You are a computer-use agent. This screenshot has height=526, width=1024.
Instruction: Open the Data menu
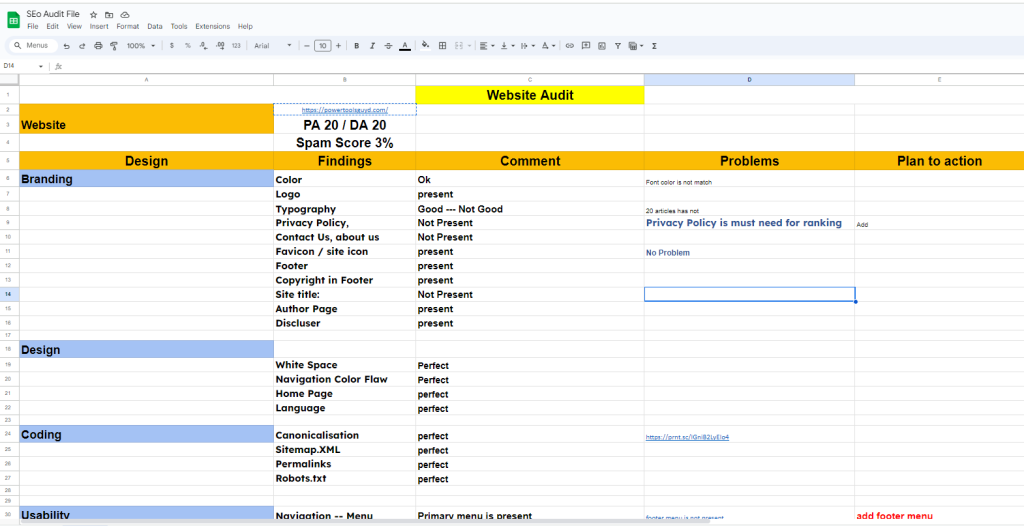click(155, 26)
